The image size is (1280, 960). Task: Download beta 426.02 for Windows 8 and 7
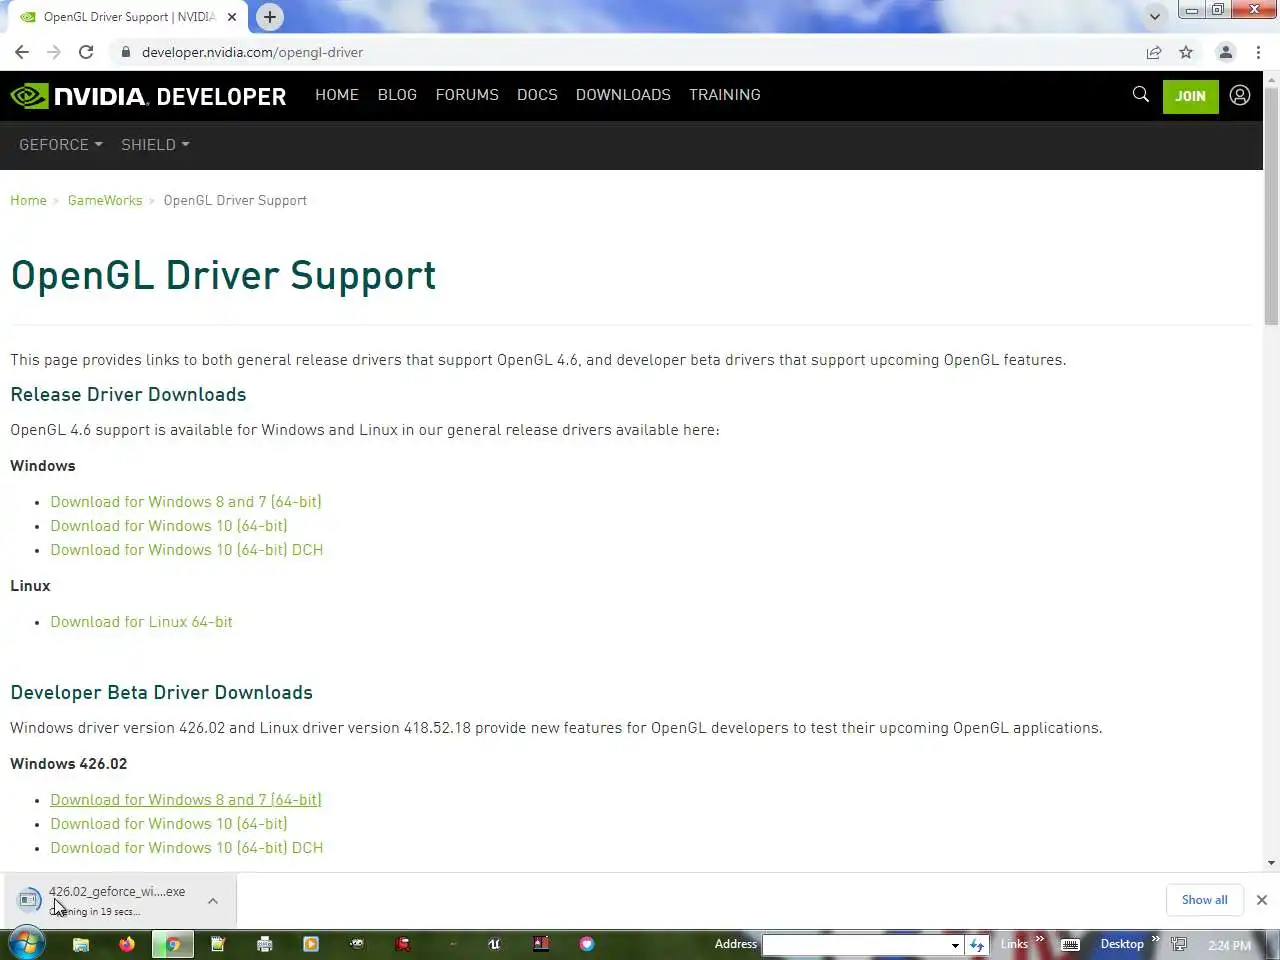click(x=186, y=800)
